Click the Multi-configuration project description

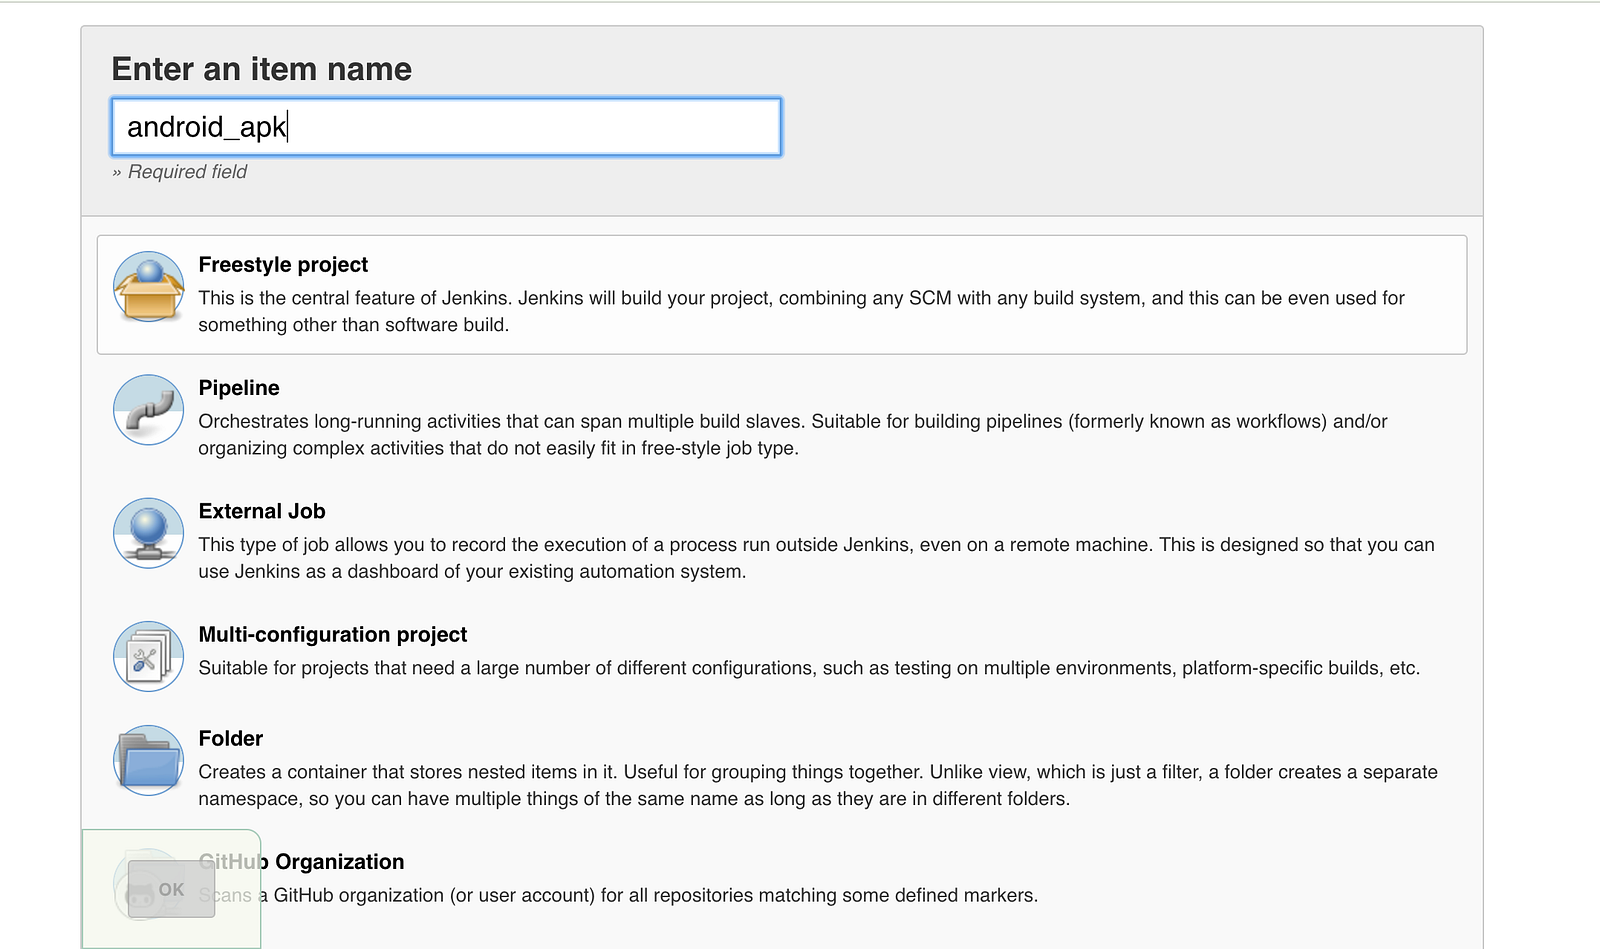click(808, 668)
